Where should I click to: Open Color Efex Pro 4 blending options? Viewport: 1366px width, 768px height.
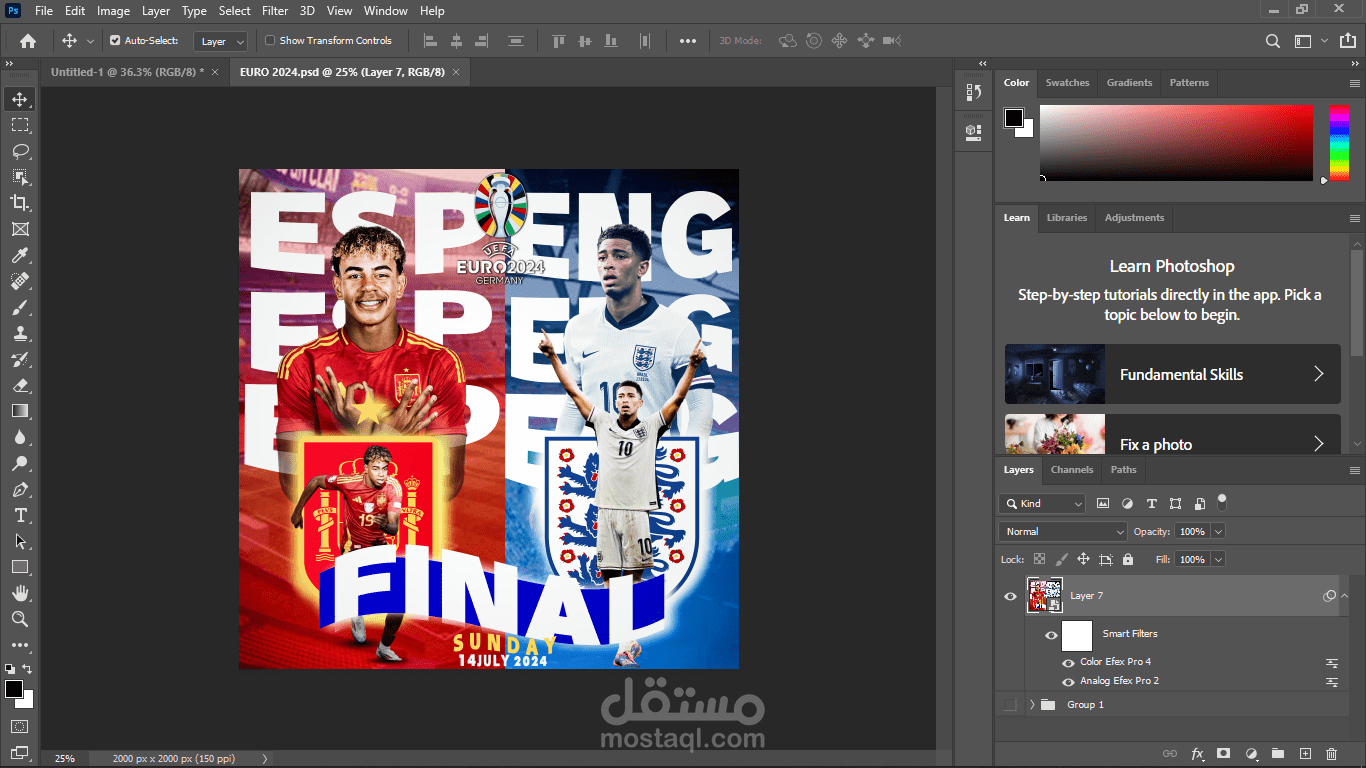pos(1332,663)
